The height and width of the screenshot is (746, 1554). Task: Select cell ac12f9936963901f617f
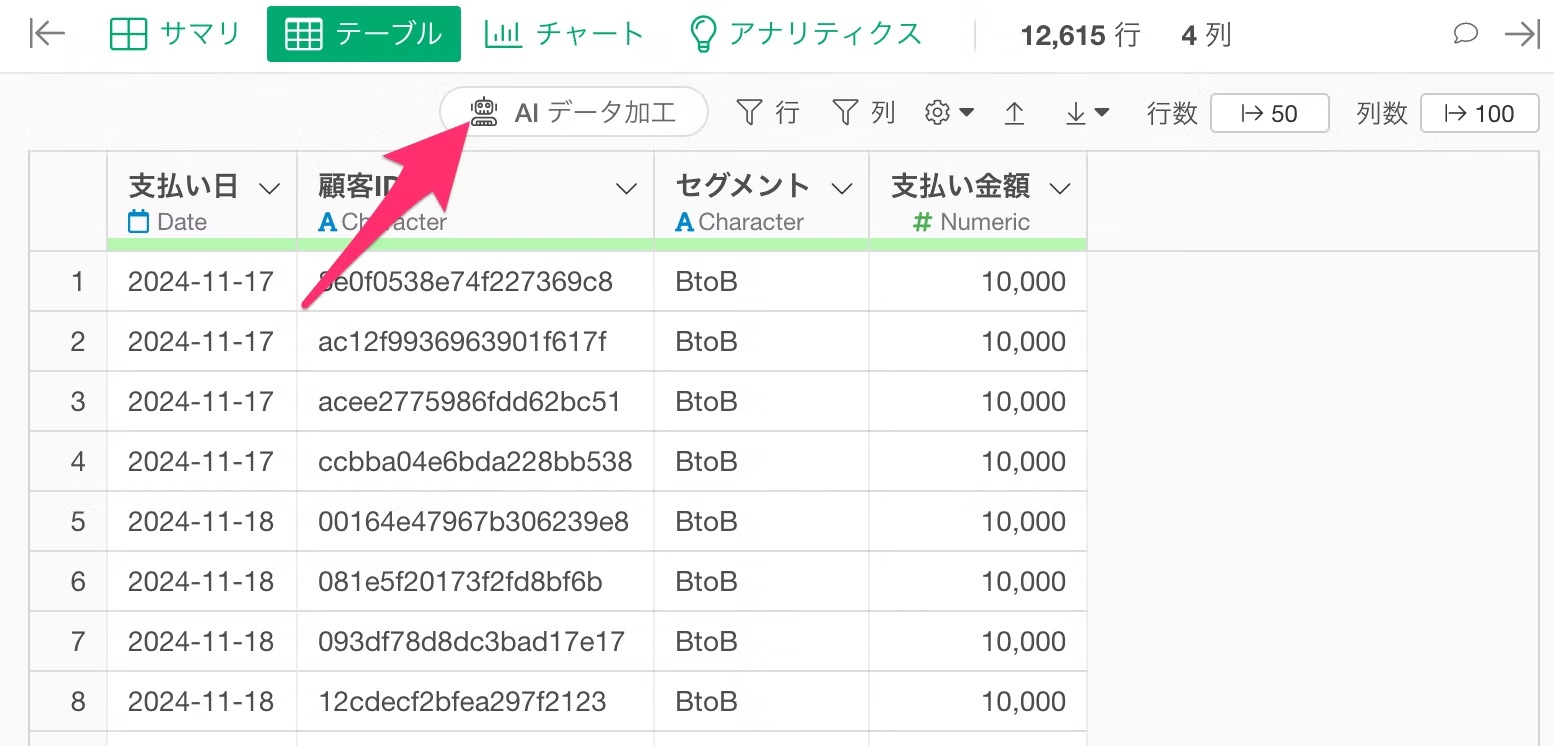[x=475, y=341]
